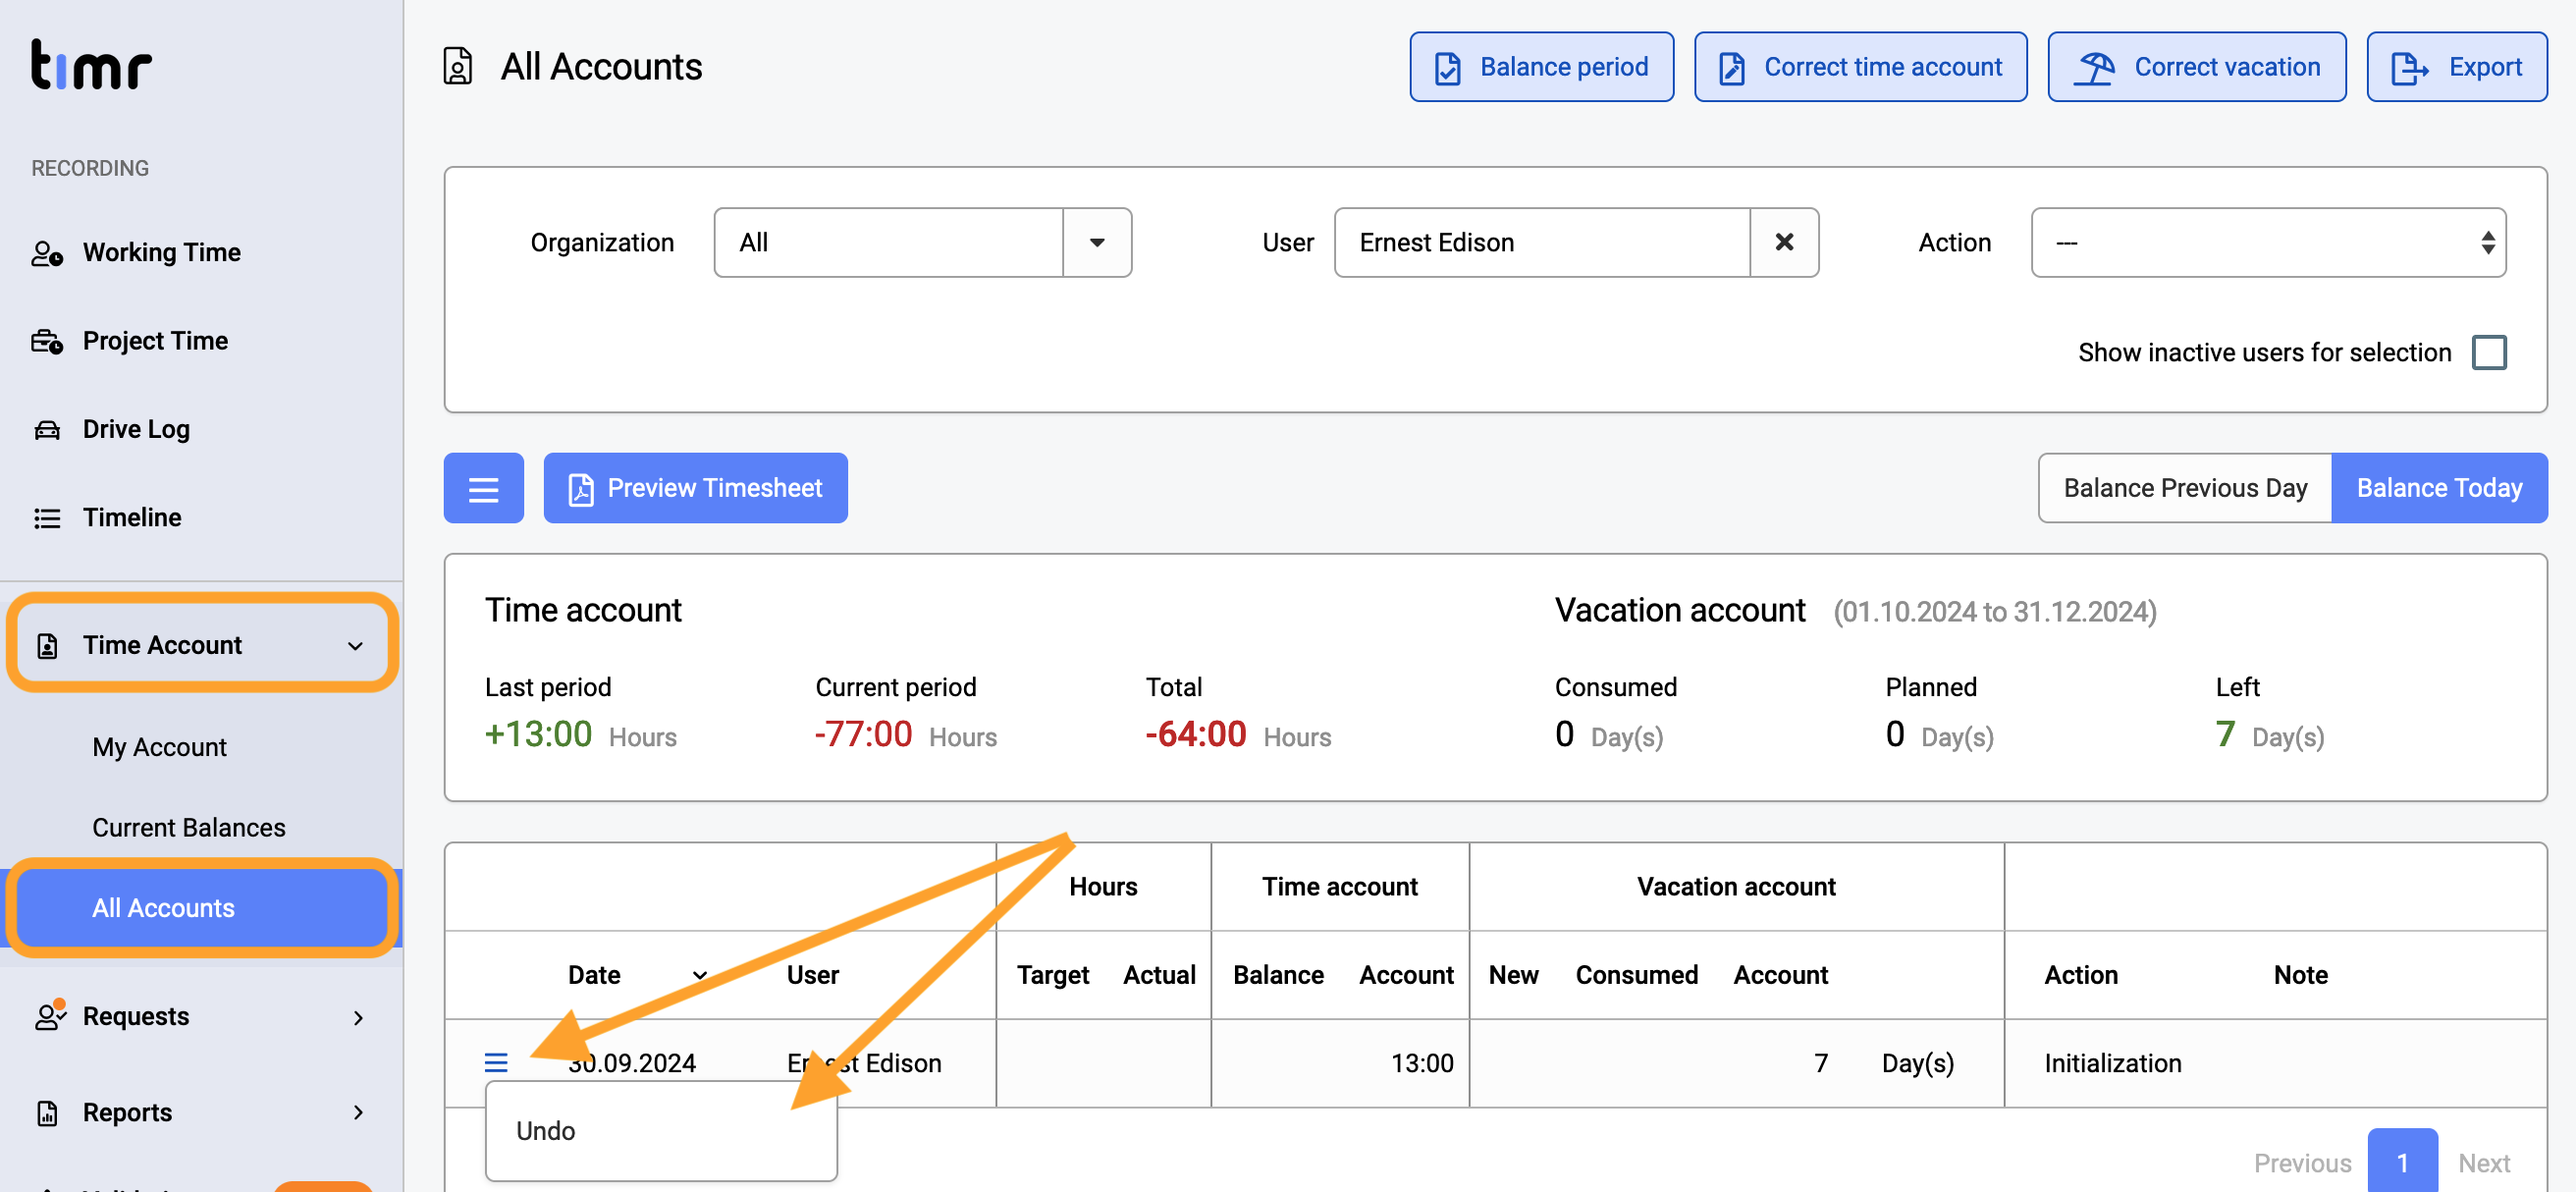Click the -64:00 total value
The image size is (2576, 1192).
point(1195,735)
